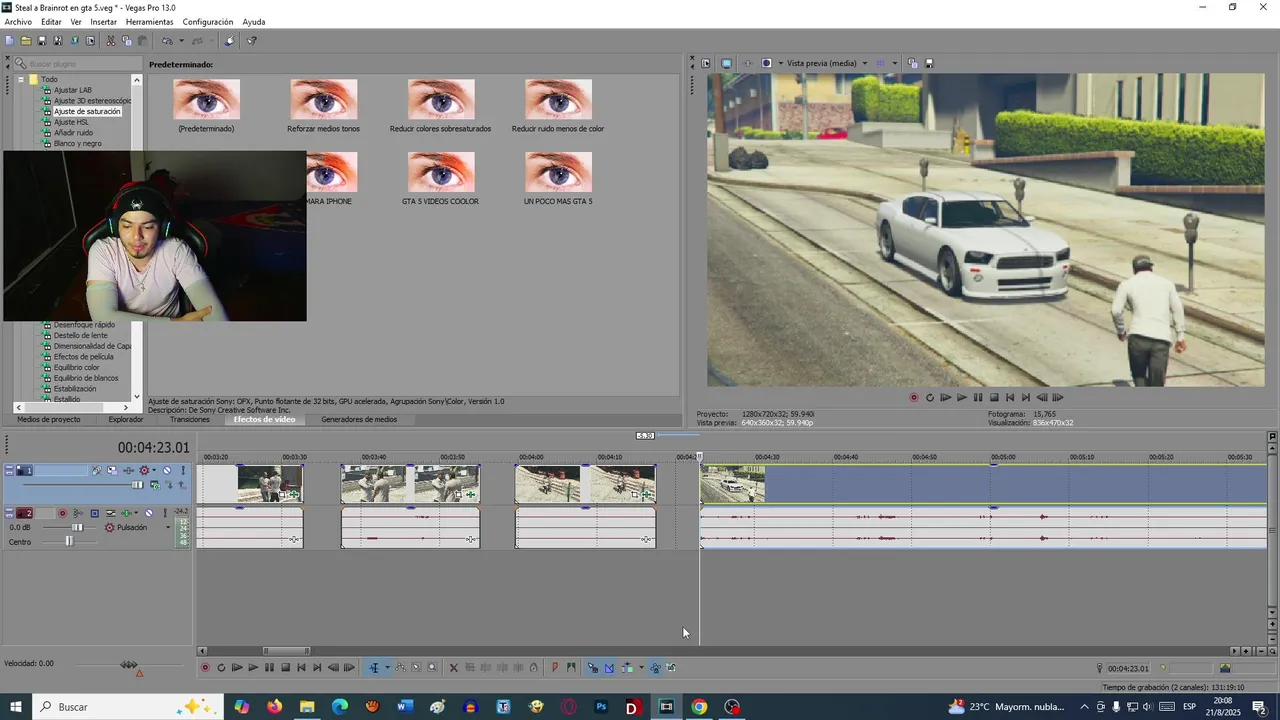Screen dimensions: 1280x720
Task: Mute audio track 2
Action: click(149, 513)
